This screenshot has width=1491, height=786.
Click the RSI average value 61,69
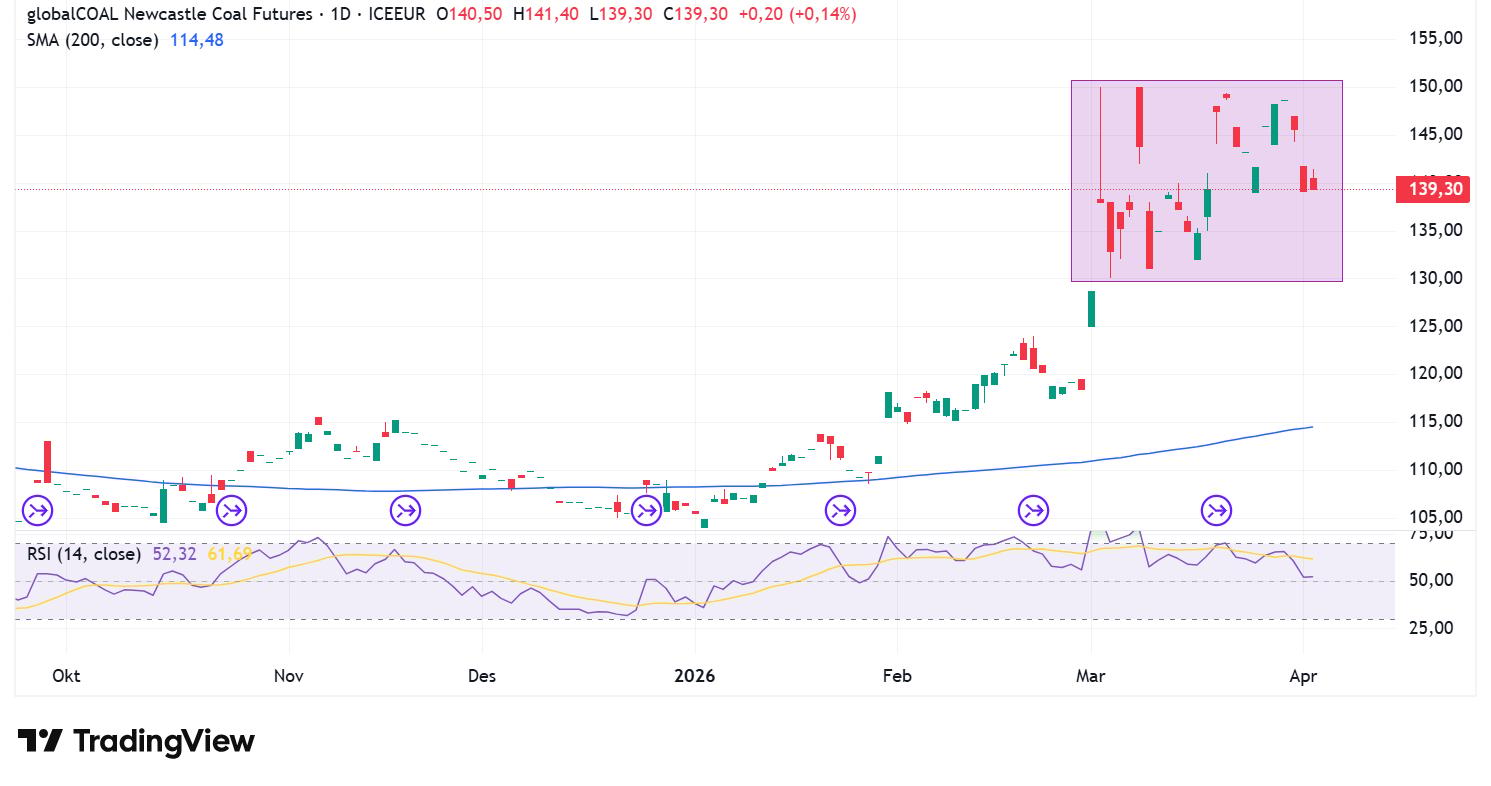pos(229,553)
